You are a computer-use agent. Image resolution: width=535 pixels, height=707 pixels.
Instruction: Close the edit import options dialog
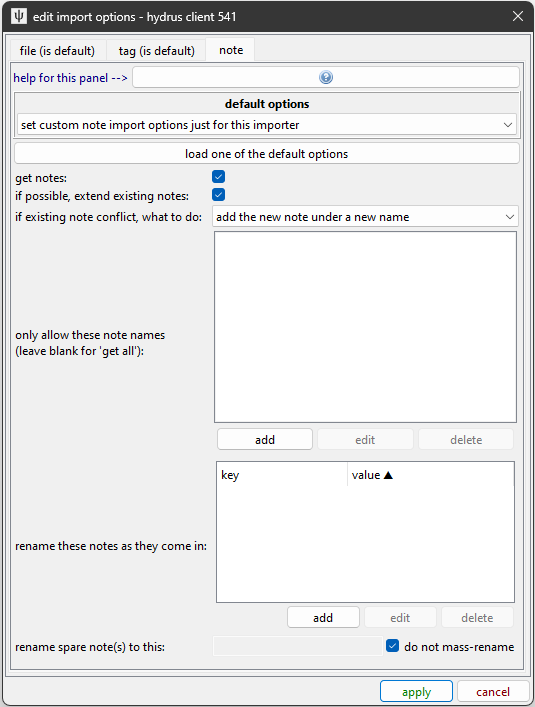click(518, 16)
